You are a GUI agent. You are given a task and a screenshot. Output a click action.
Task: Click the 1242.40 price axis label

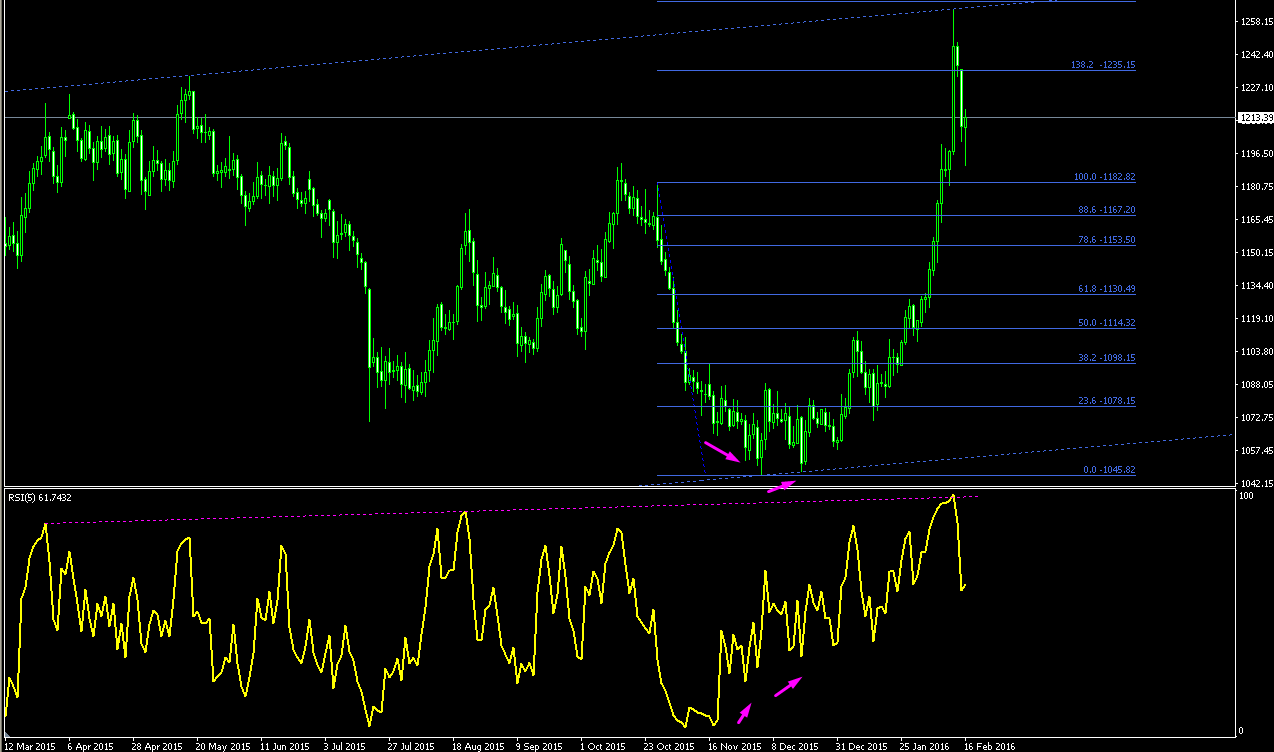coord(1255,54)
